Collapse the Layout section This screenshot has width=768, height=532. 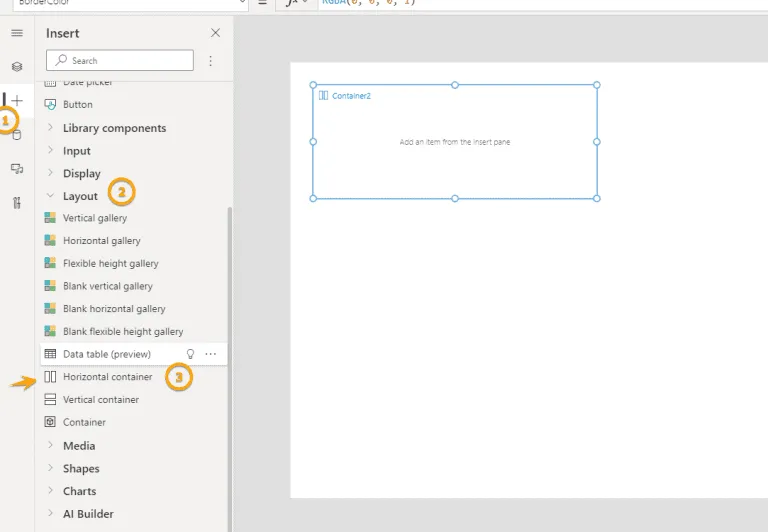coord(80,196)
